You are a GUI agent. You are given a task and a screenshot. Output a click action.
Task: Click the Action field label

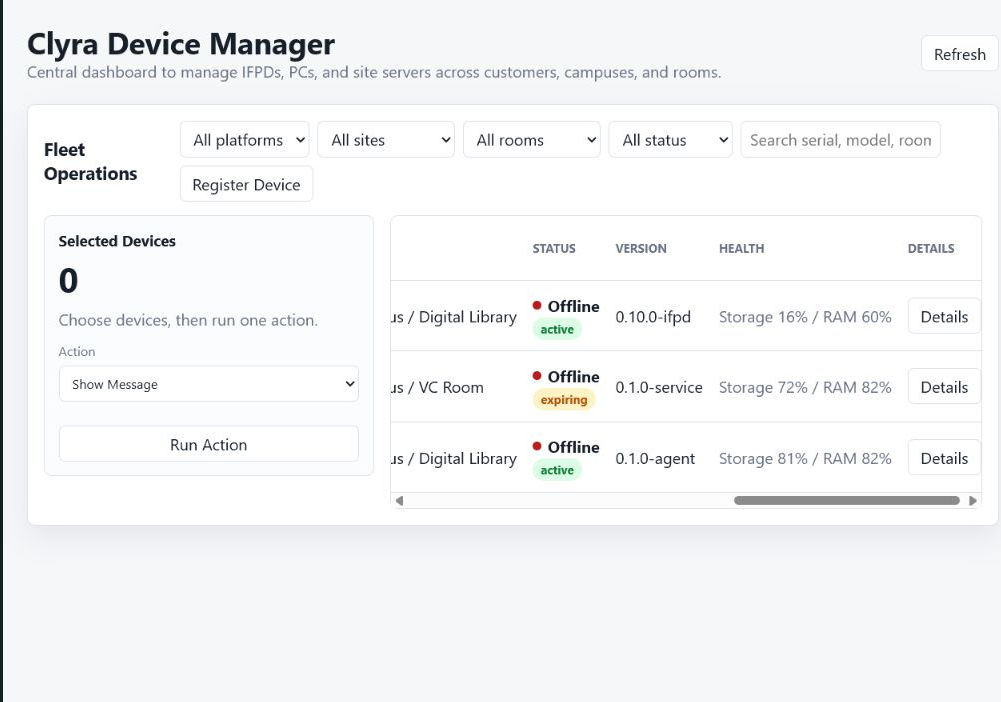tap(77, 351)
